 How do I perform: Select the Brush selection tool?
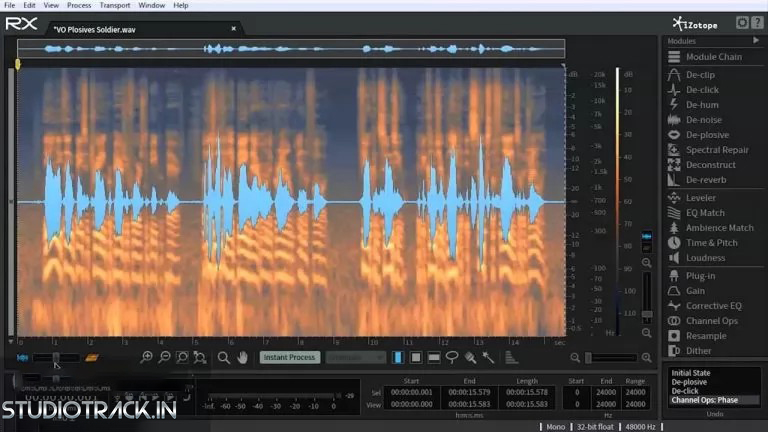[x=470, y=358]
